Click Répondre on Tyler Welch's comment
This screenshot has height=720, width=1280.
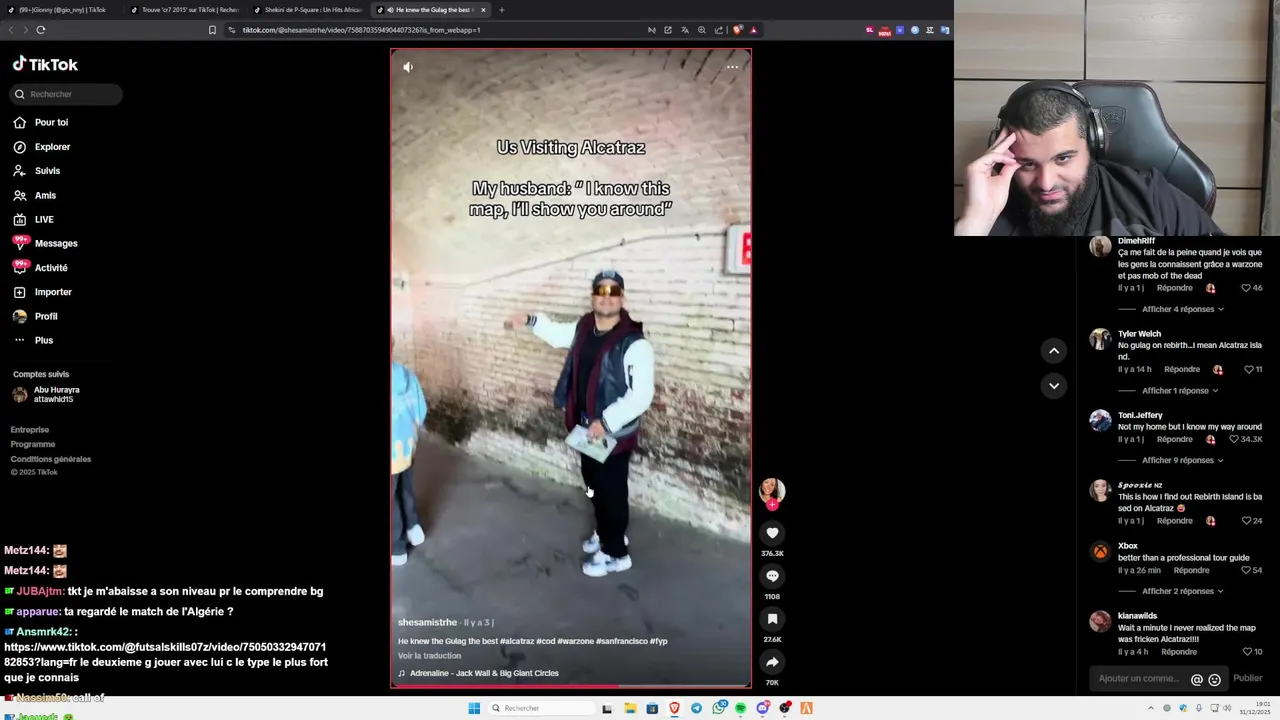point(1182,370)
